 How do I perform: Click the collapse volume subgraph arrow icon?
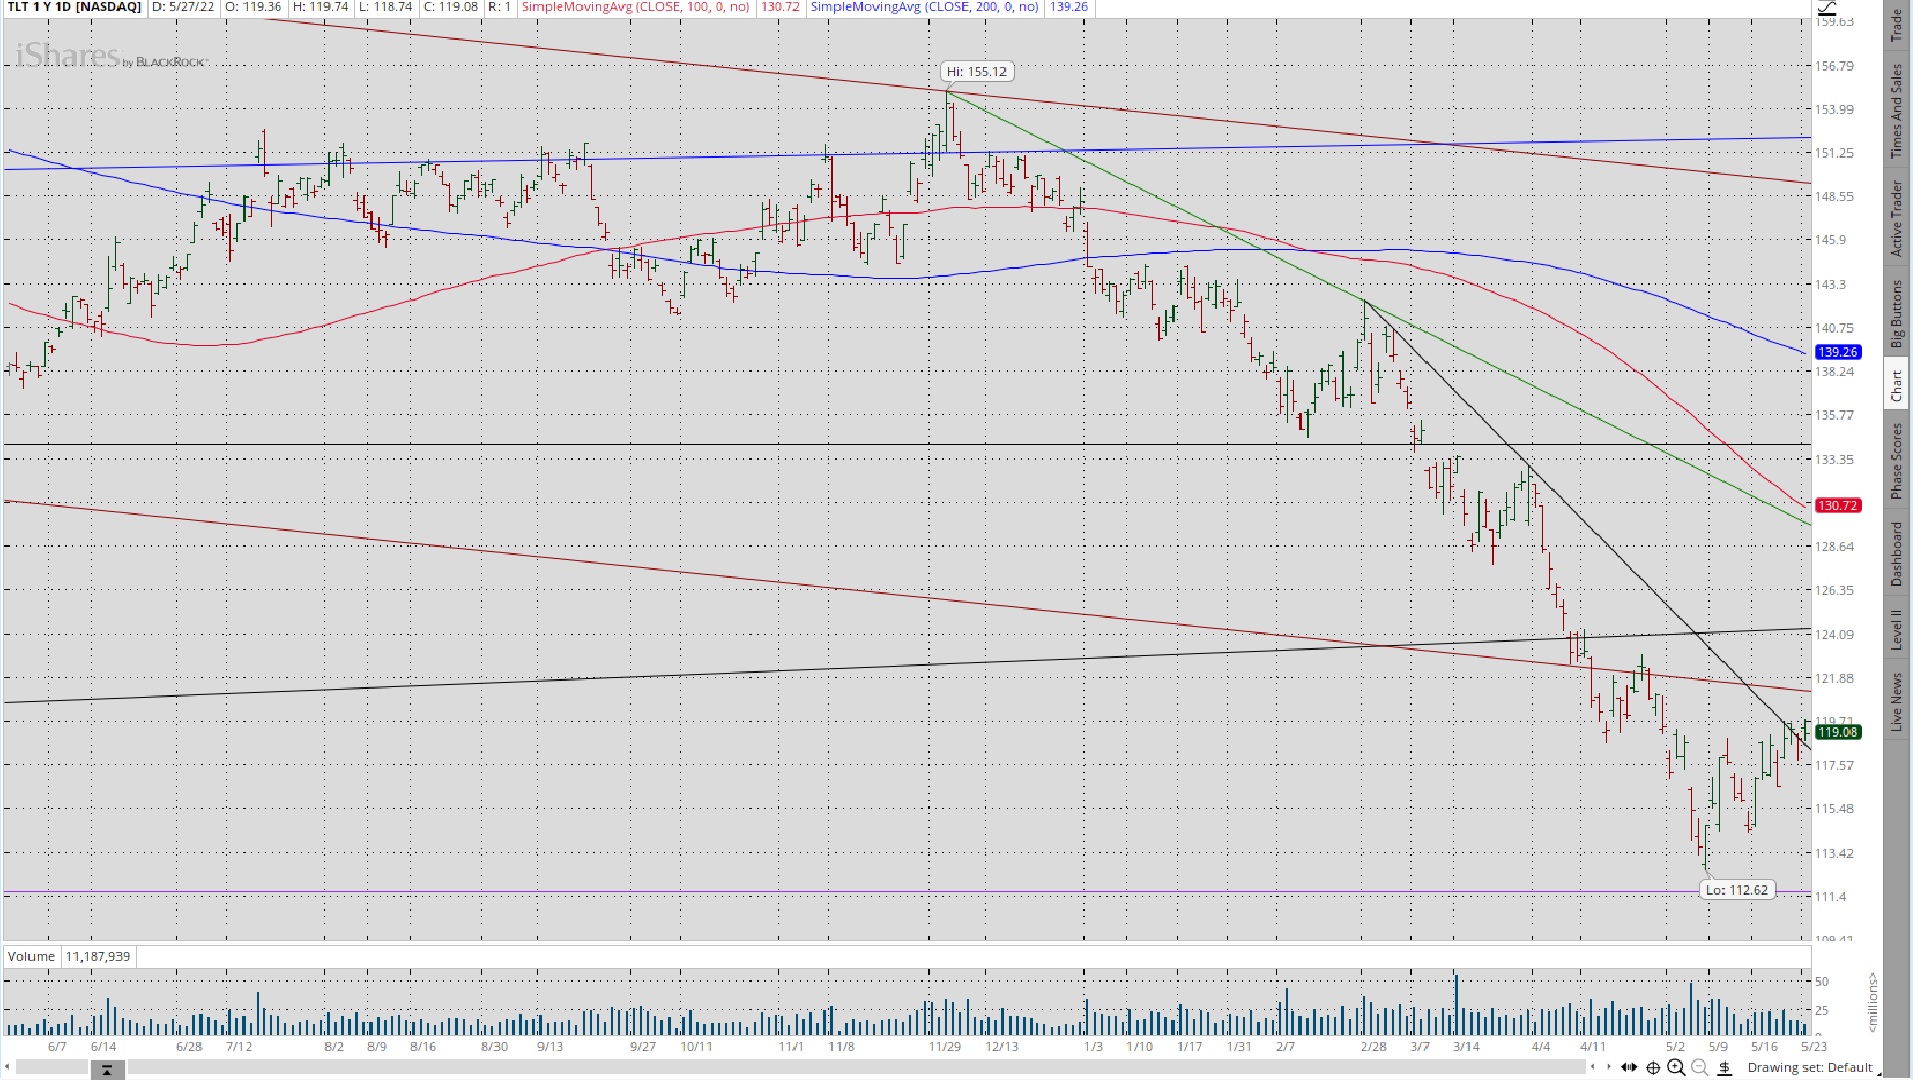point(107,1070)
